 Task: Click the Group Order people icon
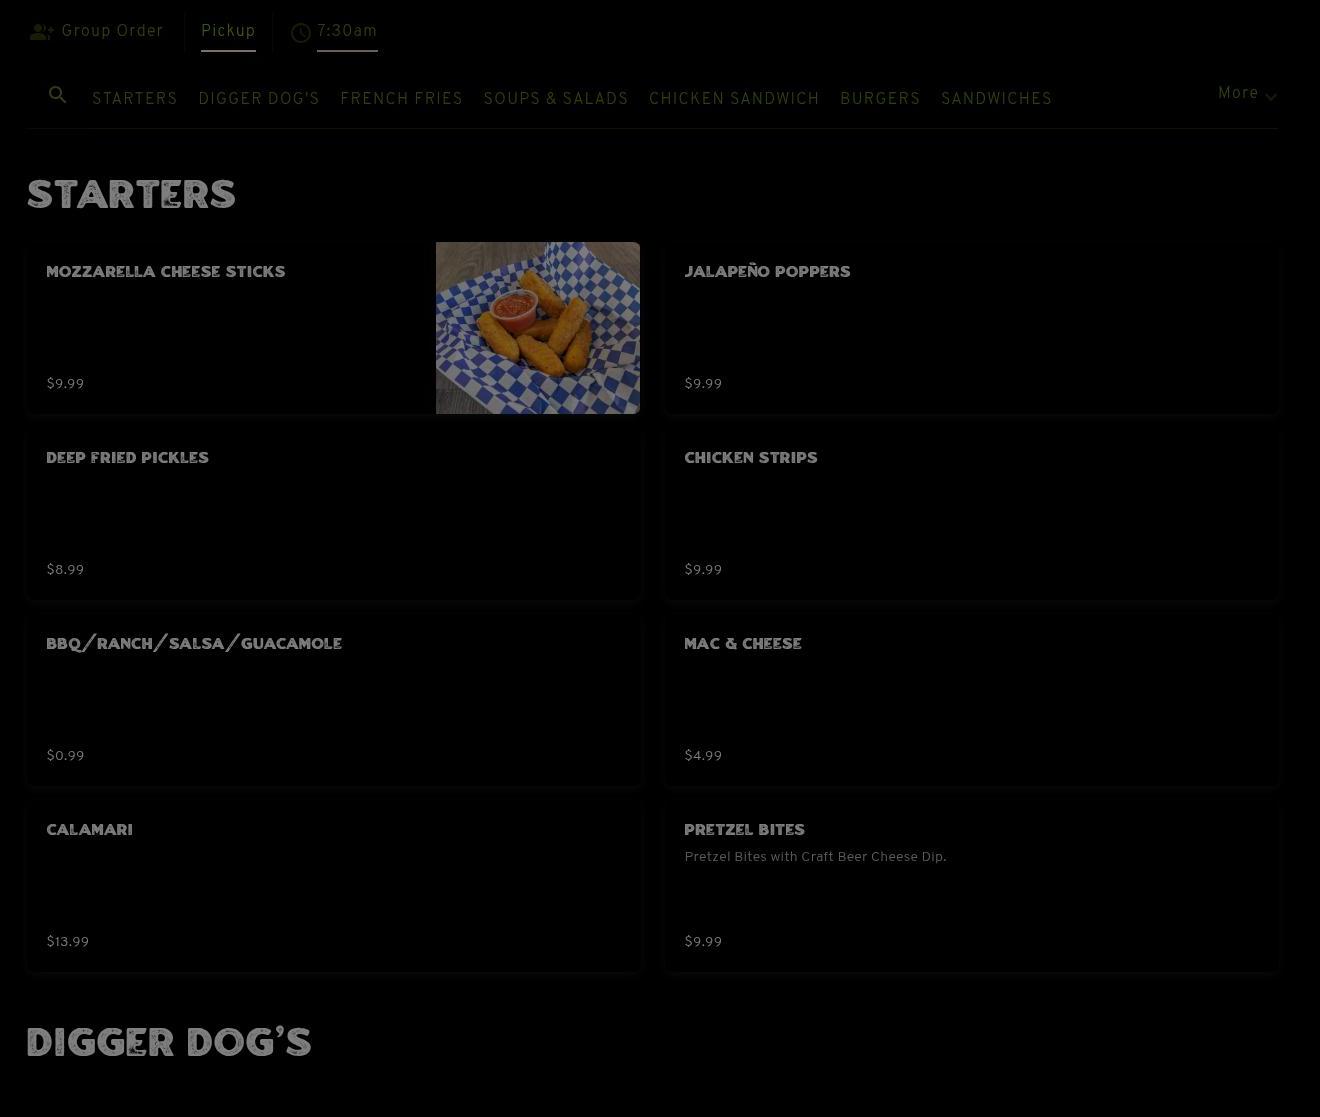41,32
